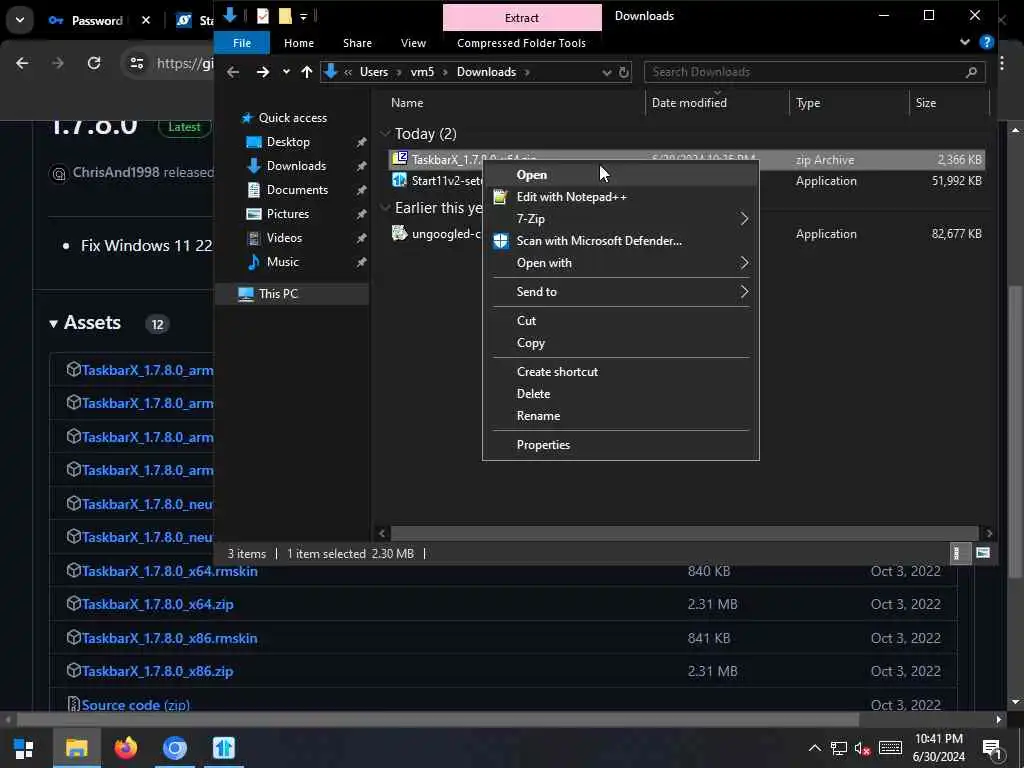
Task: Download TaskbarX_1.7.8.0_x86.zip asset
Action: [x=157, y=671]
